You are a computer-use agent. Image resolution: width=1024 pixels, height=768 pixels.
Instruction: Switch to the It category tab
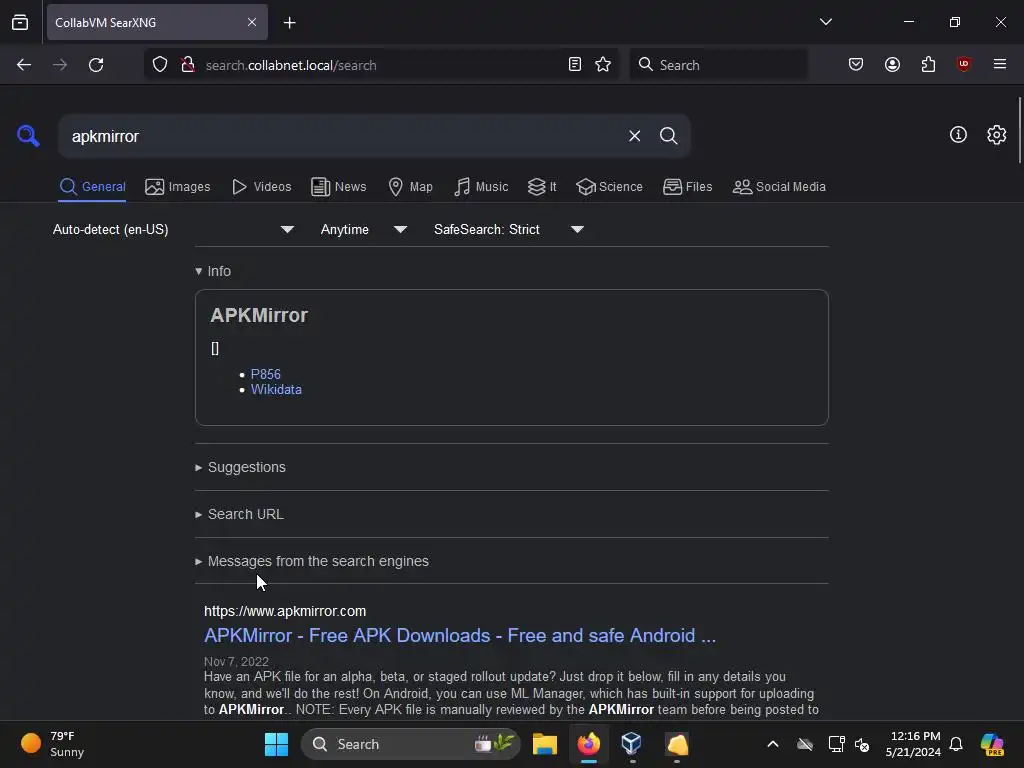542,187
